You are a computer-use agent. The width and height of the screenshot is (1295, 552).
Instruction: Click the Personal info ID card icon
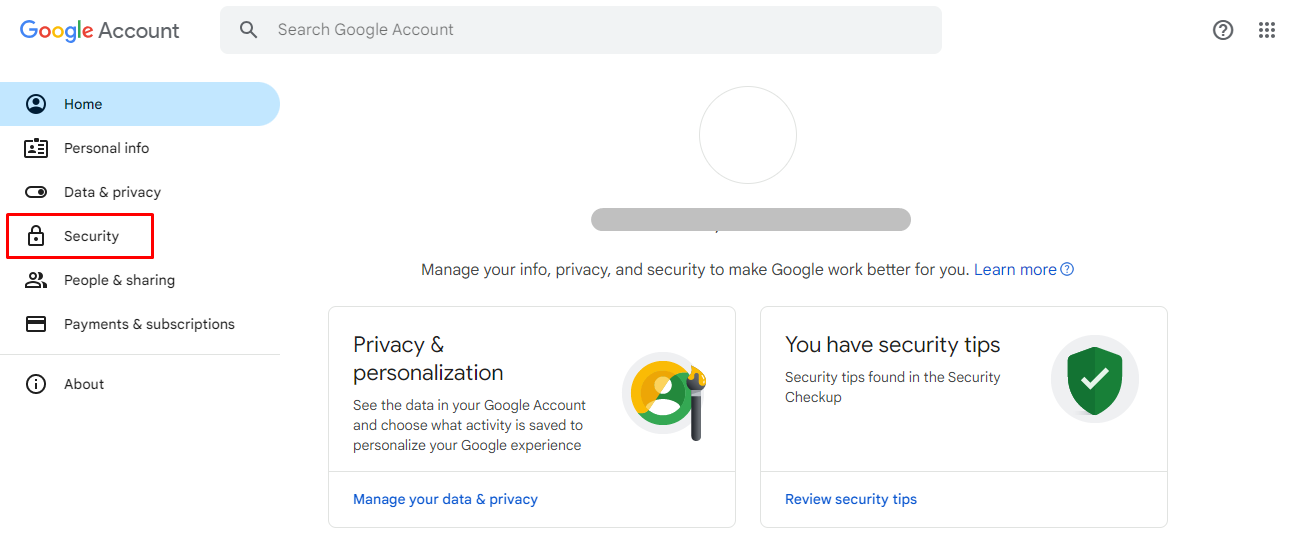(36, 148)
